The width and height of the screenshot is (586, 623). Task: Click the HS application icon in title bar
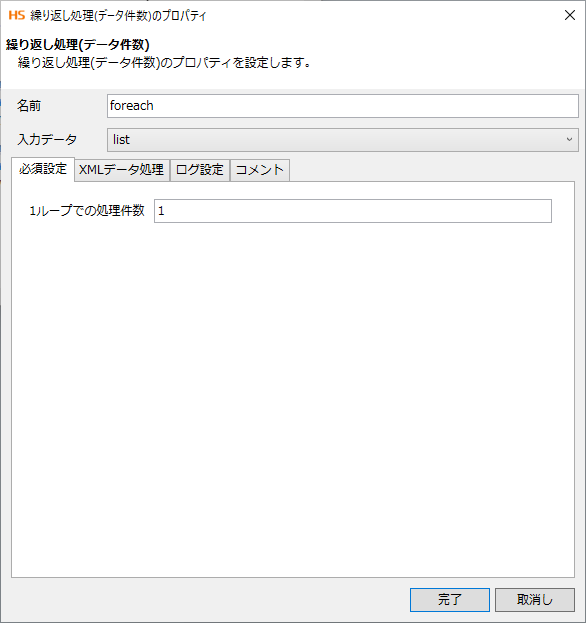coord(17,15)
